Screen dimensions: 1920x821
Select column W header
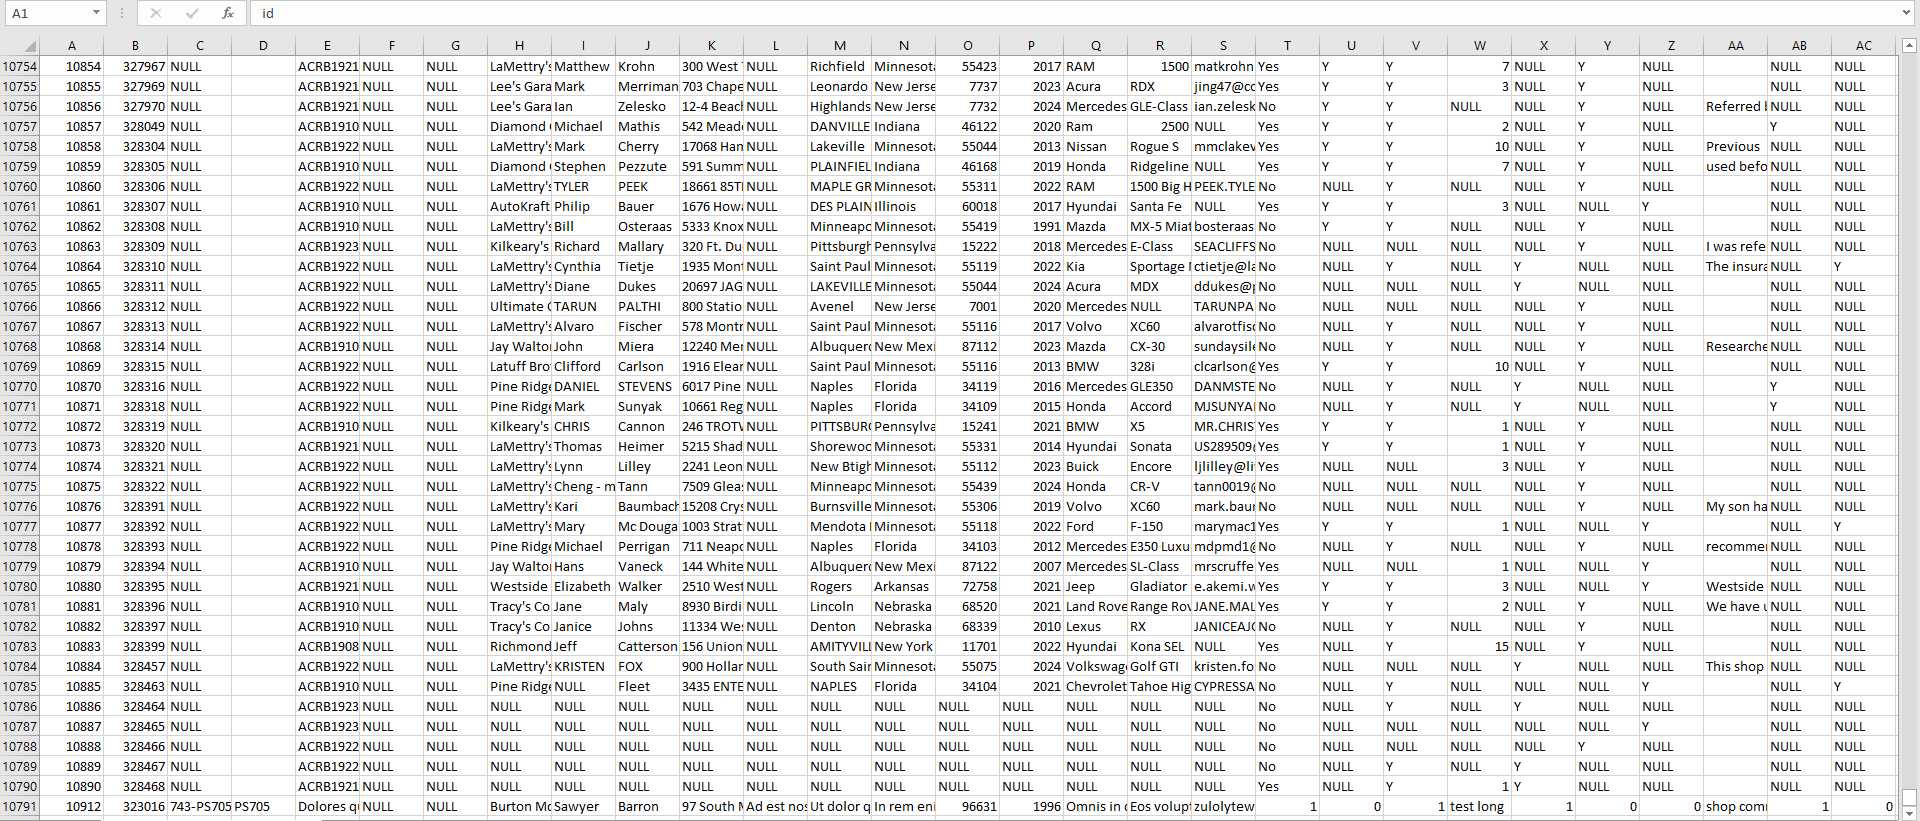pos(1479,46)
